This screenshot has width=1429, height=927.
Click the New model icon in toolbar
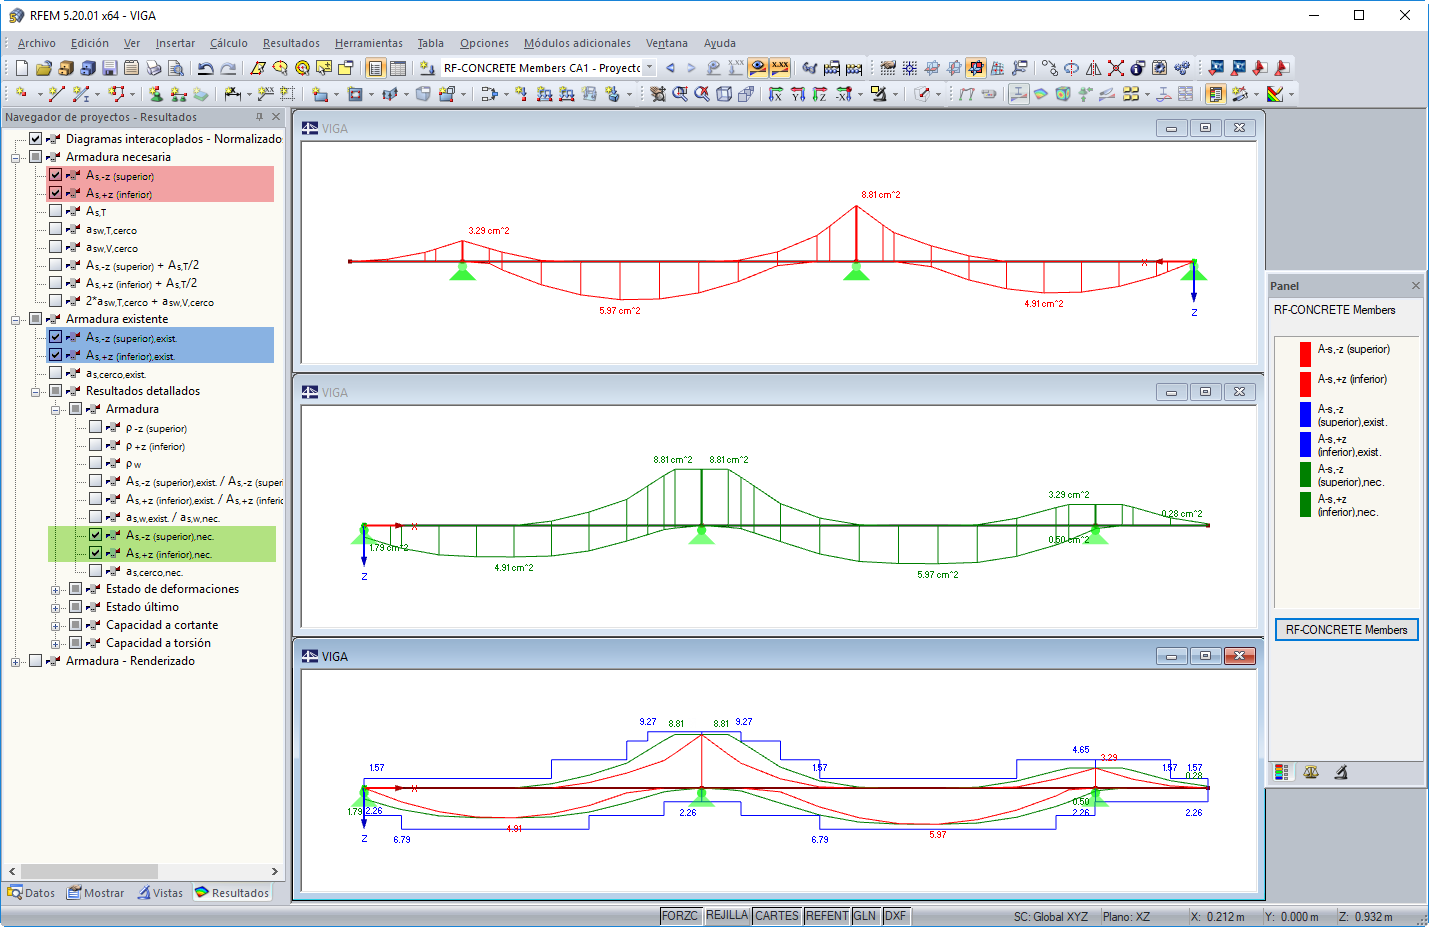(21, 68)
